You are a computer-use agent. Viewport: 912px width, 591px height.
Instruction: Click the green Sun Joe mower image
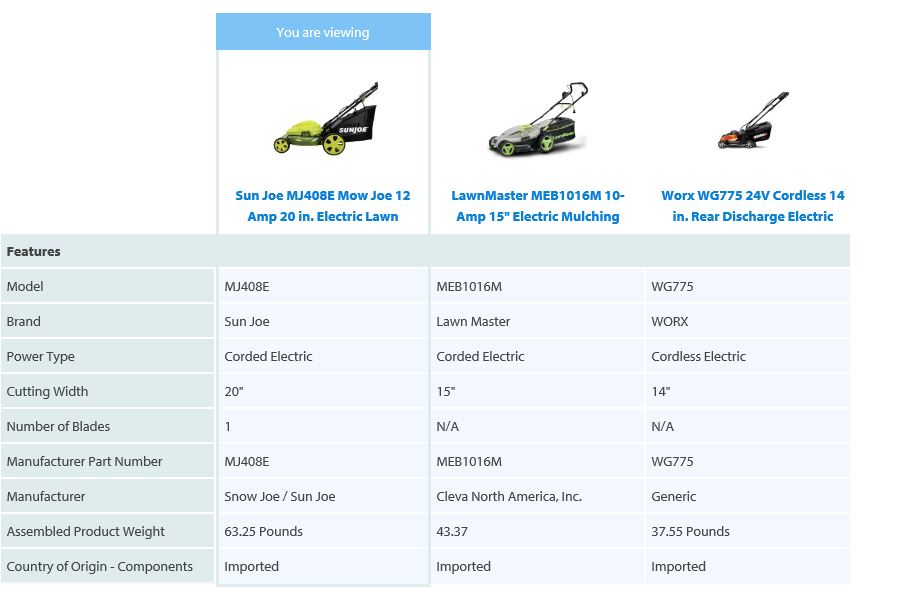pos(326,119)
